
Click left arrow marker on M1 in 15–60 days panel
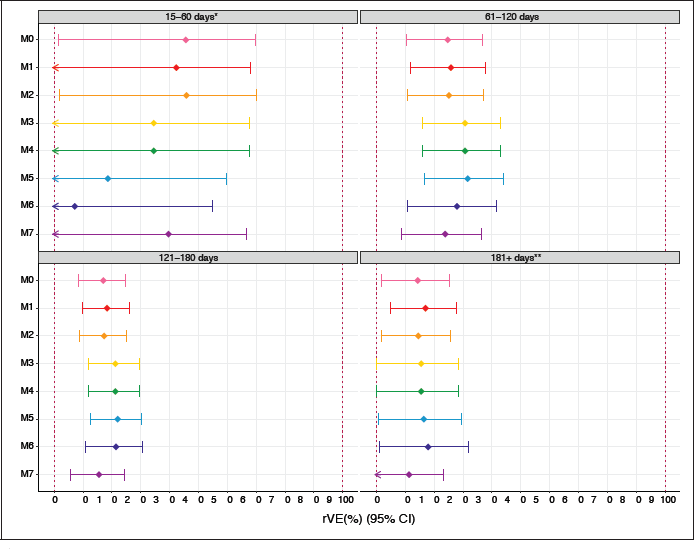pyautogui.click(x=56, y=67)
